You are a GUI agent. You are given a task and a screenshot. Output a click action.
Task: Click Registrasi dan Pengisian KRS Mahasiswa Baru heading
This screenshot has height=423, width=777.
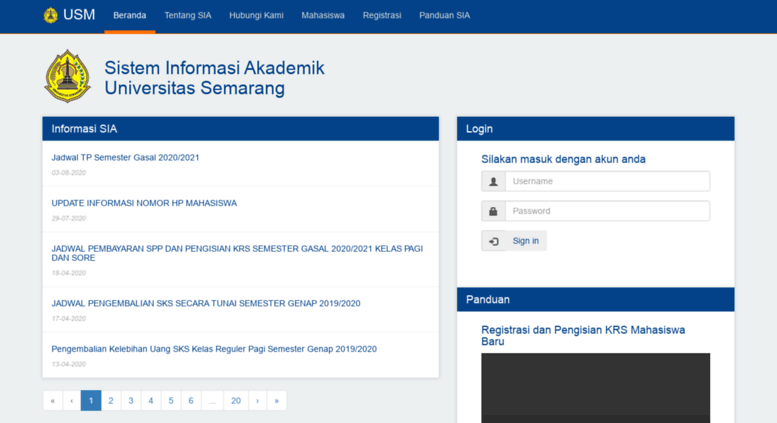[x=583, y=335]
